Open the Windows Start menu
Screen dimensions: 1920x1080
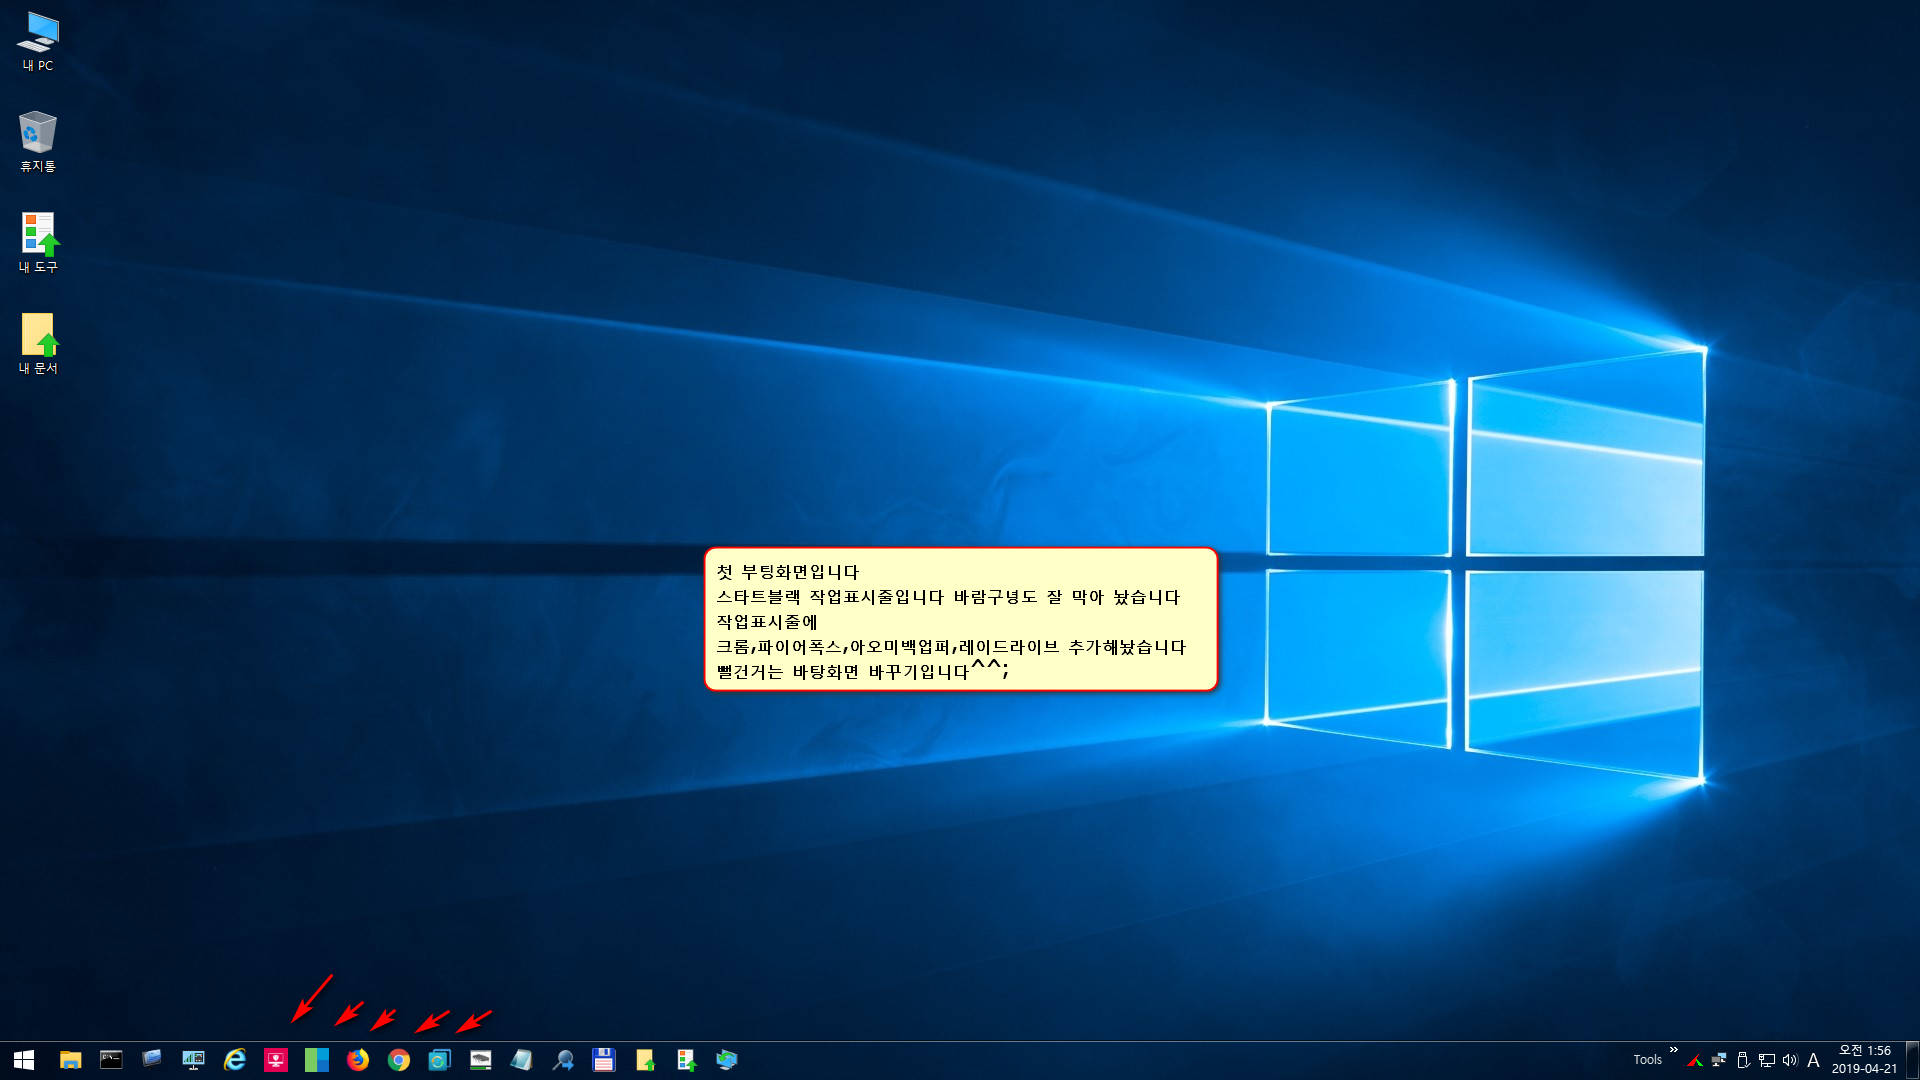tap(24, 1060)
